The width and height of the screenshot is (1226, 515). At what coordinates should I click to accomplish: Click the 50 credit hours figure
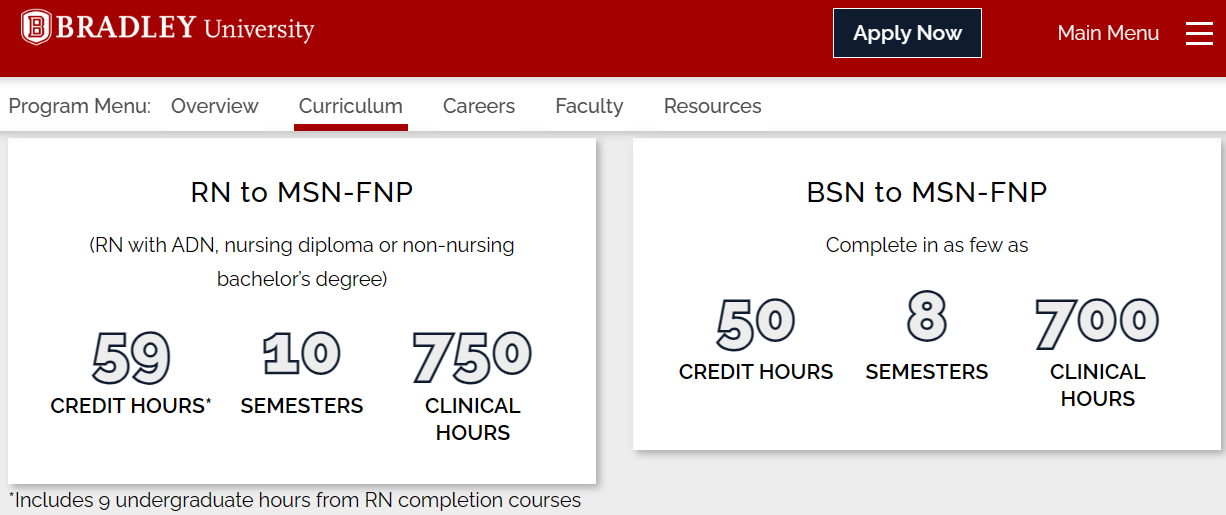coord(756,323)
